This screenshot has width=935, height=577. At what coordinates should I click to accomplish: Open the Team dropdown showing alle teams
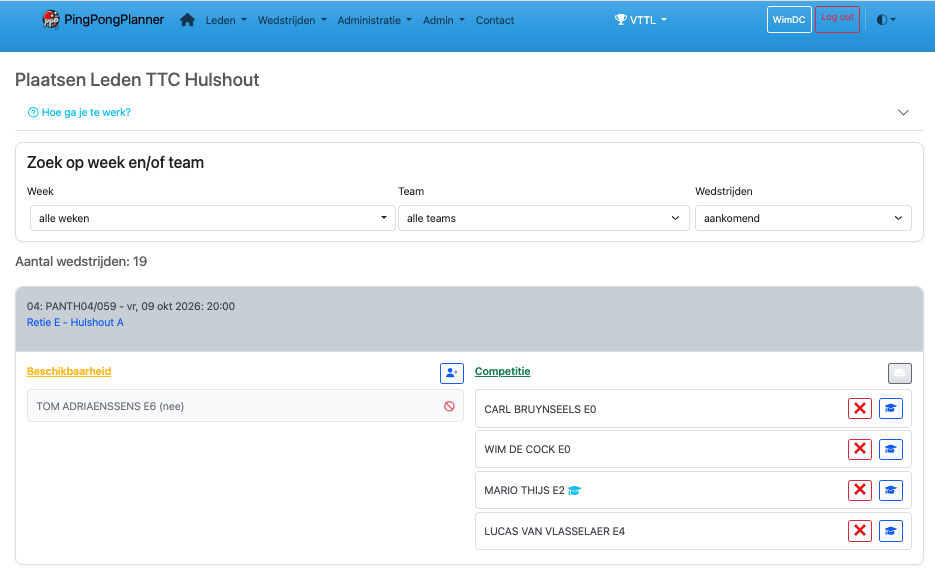coord(544,218)
